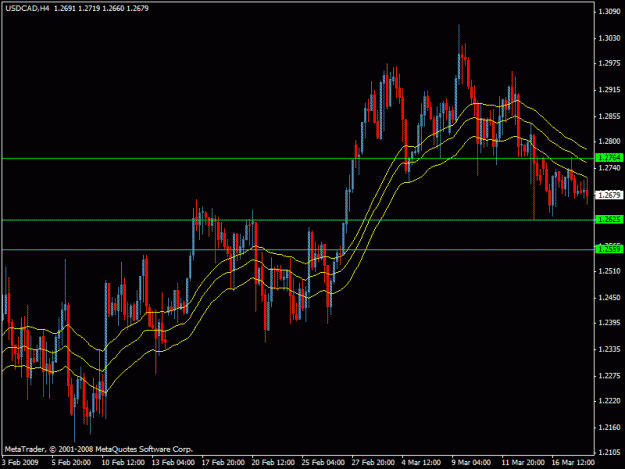
Task: Select the topmost green horizontal line on chart
Action: pos(297,159)
